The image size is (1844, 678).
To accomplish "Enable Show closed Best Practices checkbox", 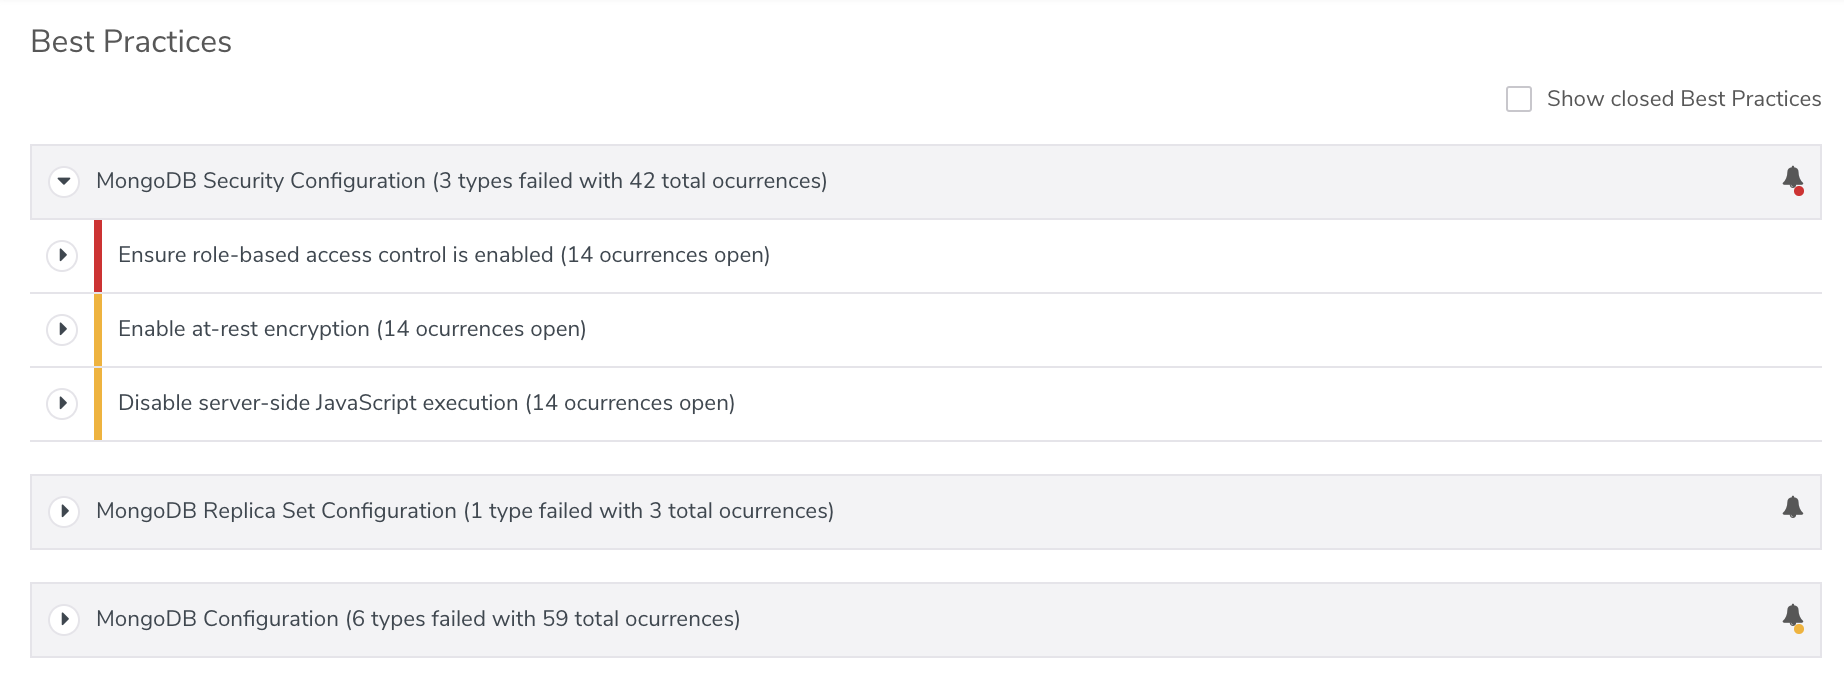I will coord(1518,99).
